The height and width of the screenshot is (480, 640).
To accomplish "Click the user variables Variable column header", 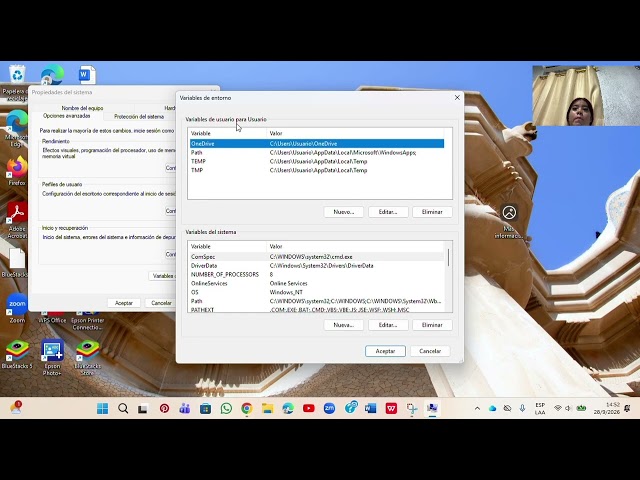I will point(227,133).
